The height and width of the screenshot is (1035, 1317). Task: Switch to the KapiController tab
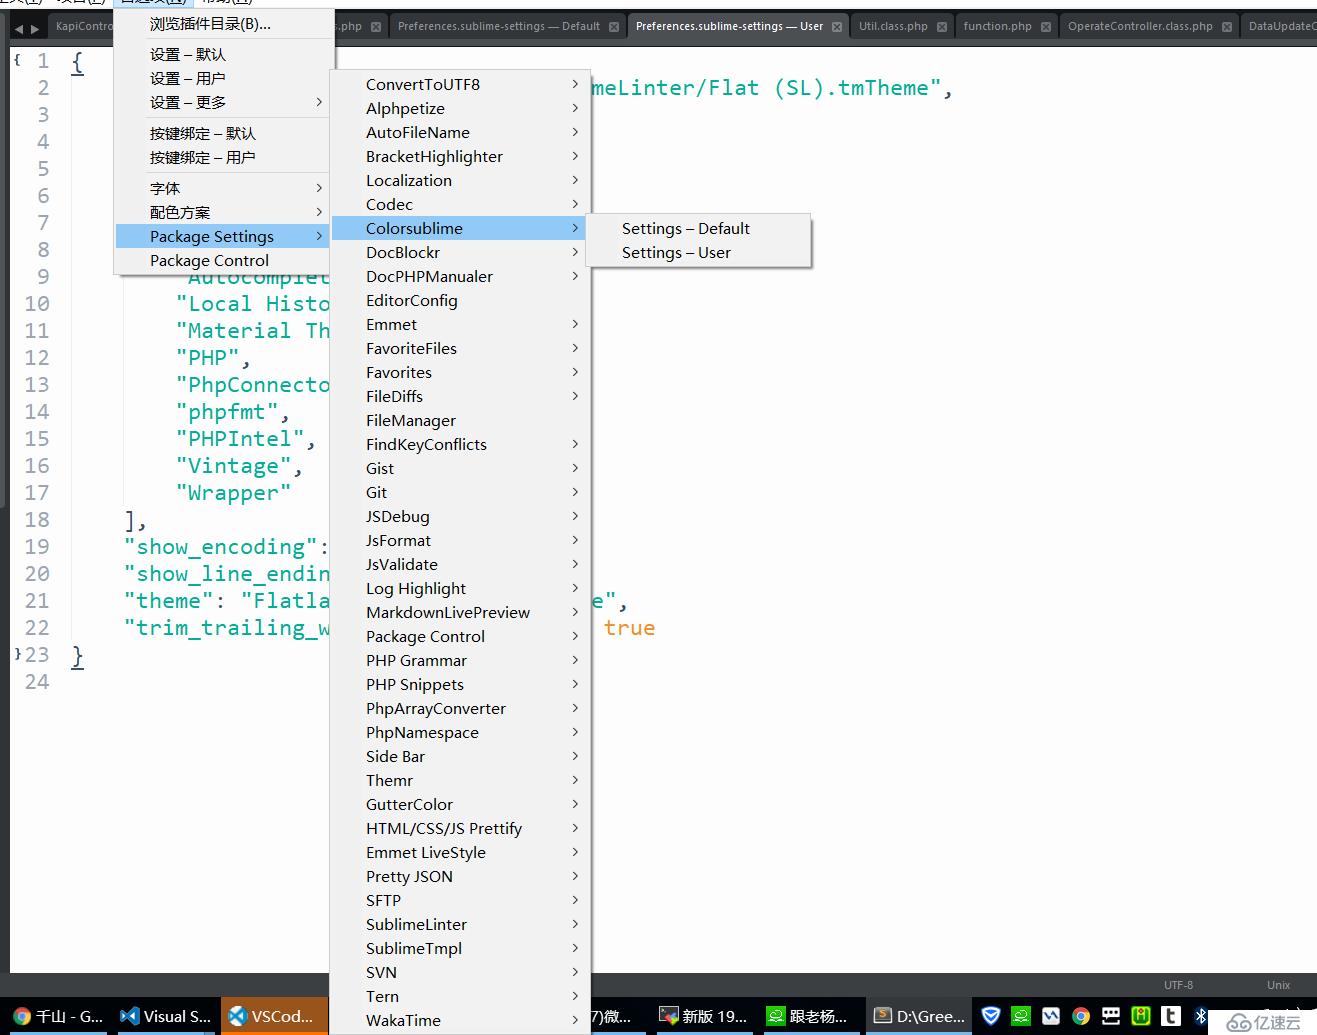pos(83,26)
